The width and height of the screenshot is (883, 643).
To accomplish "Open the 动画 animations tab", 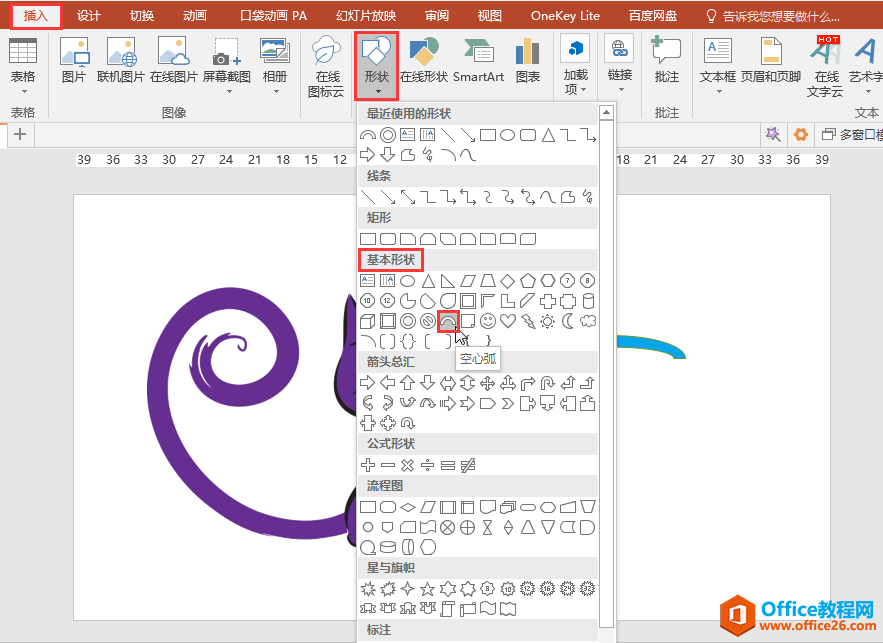I will tap(195, 16).
